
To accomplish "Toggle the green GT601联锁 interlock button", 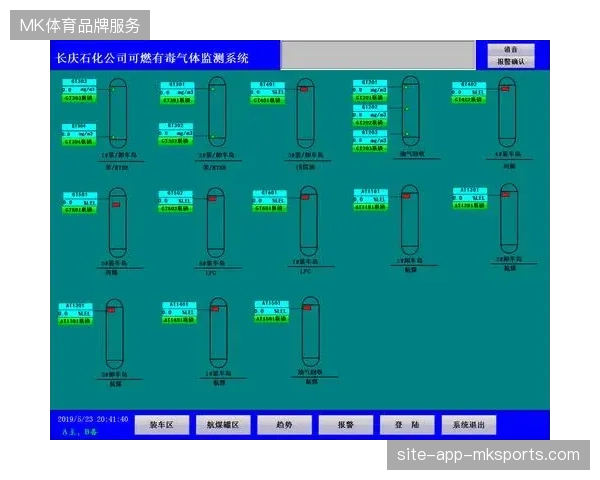I will (x=269, y=208).
